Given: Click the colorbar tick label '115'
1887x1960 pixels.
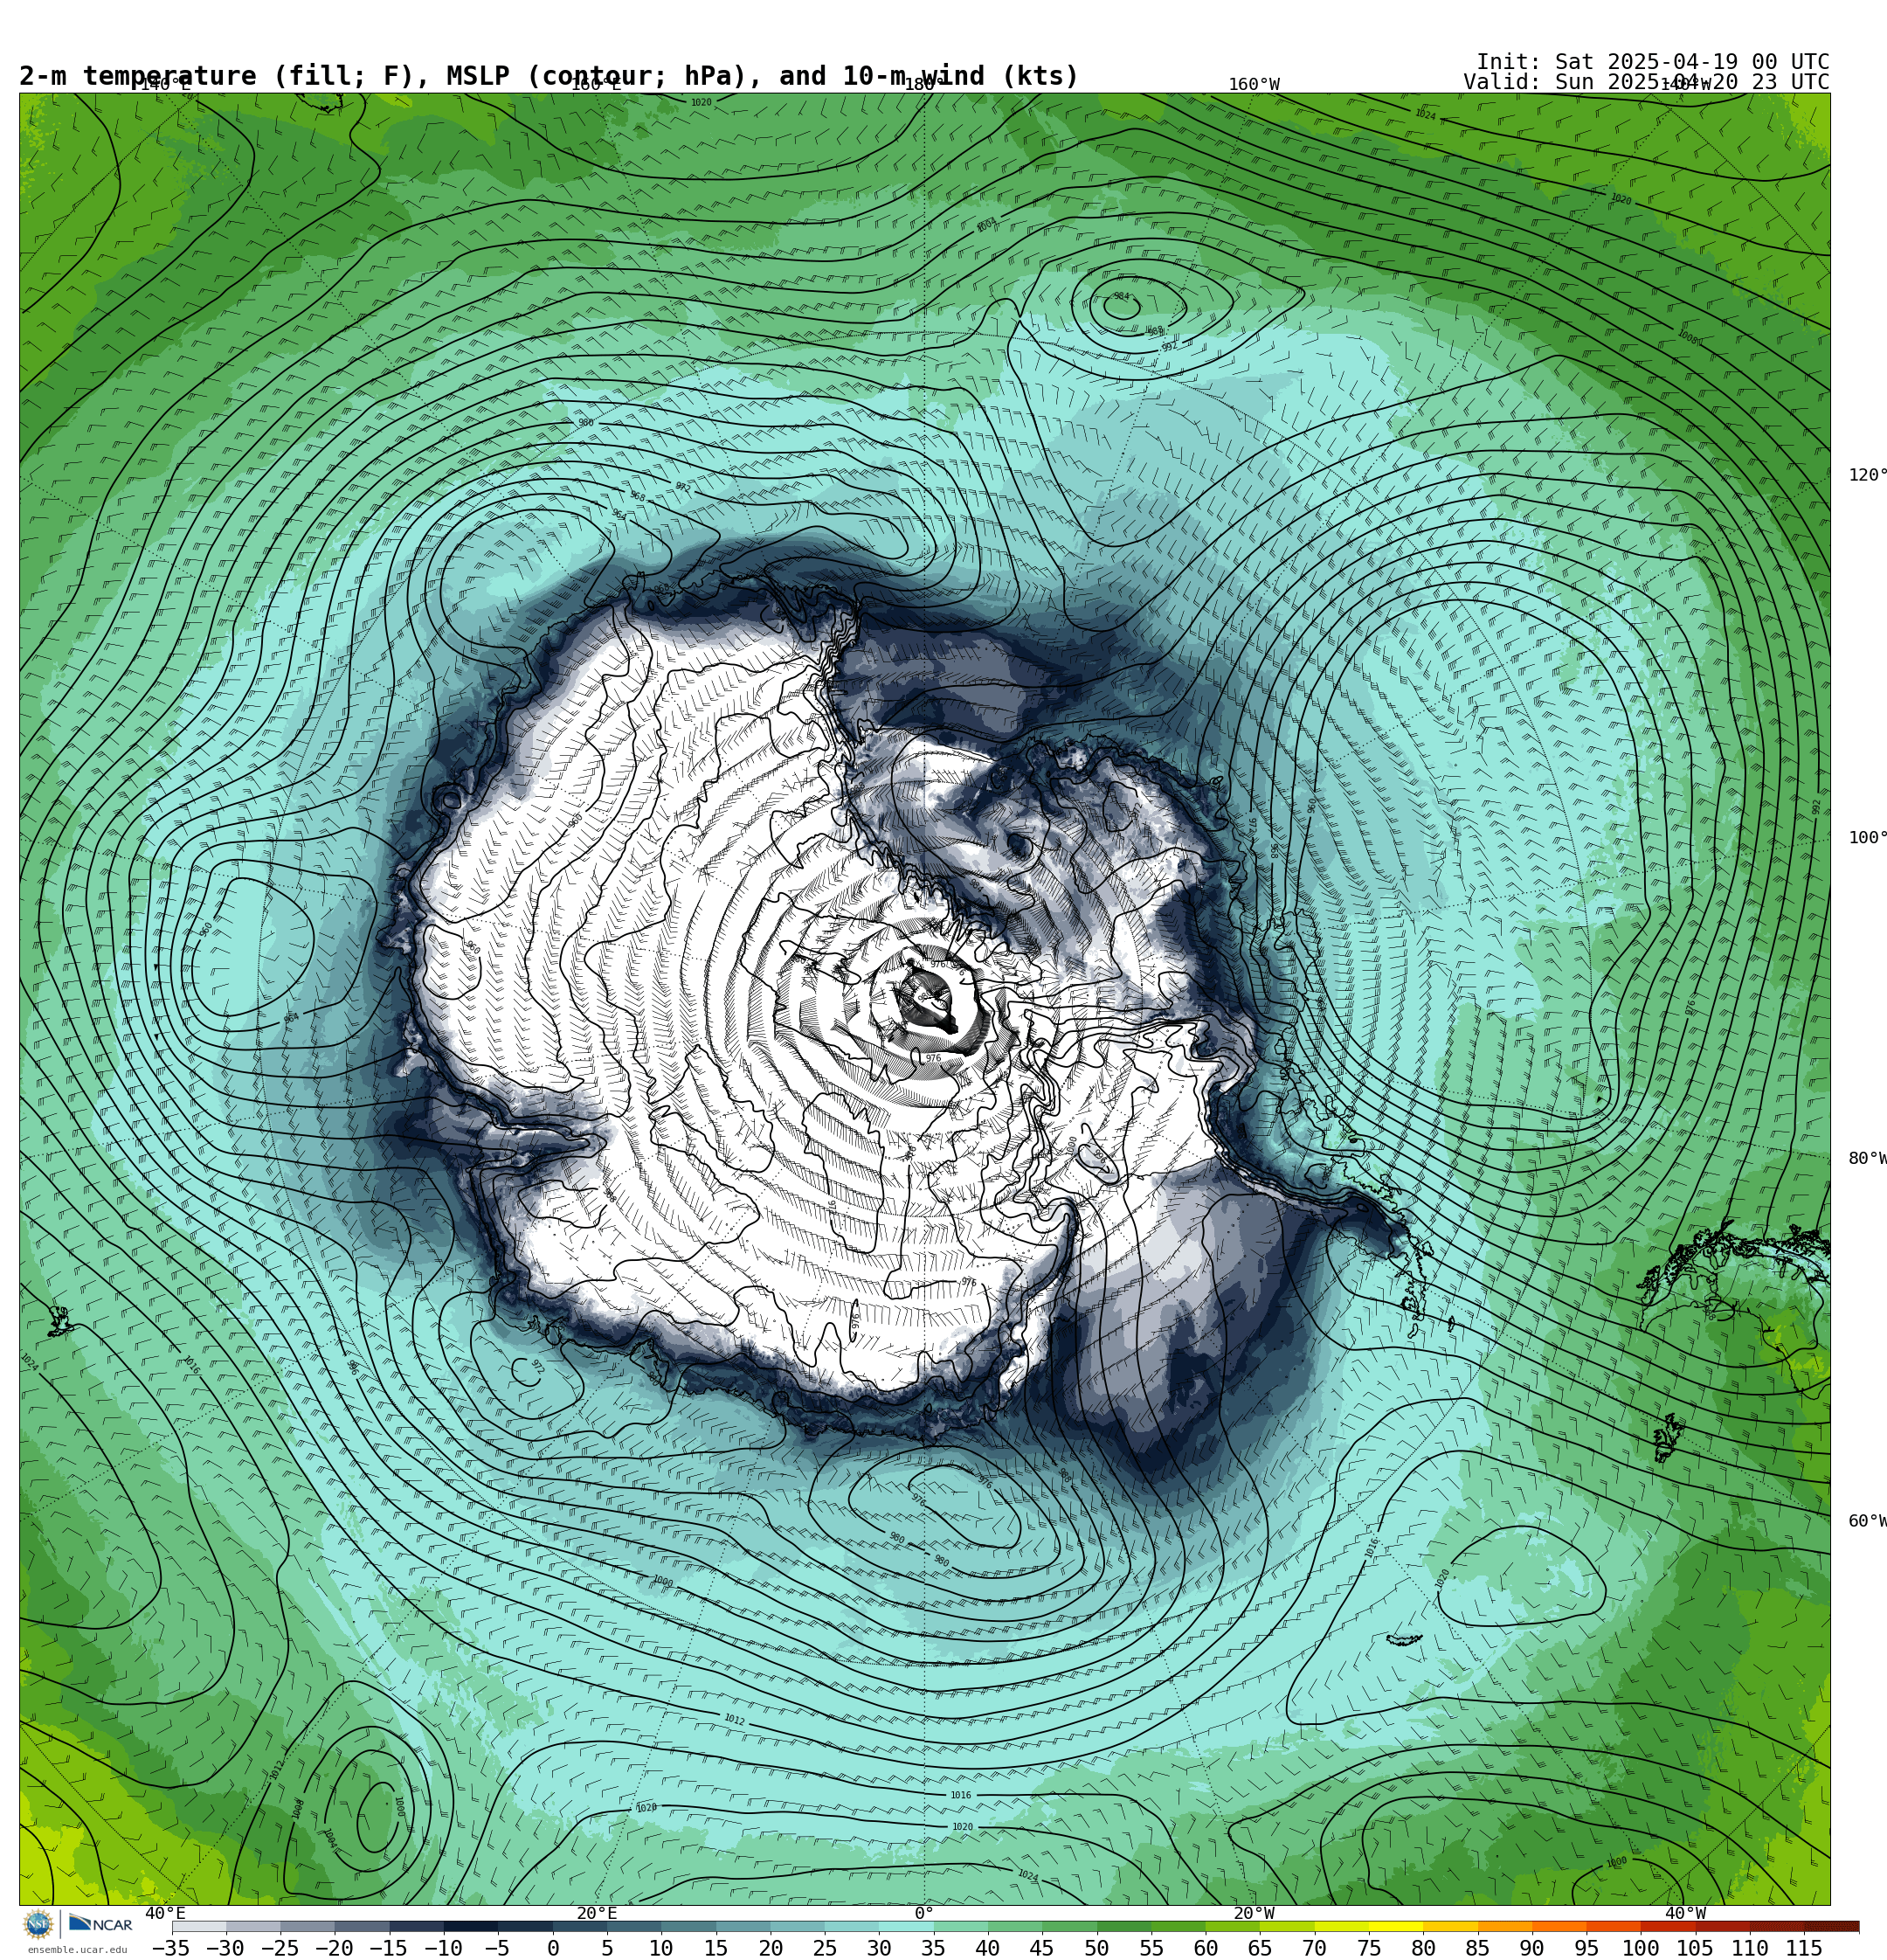Looking at the screenshot, I should [x=1804, y=1948].
